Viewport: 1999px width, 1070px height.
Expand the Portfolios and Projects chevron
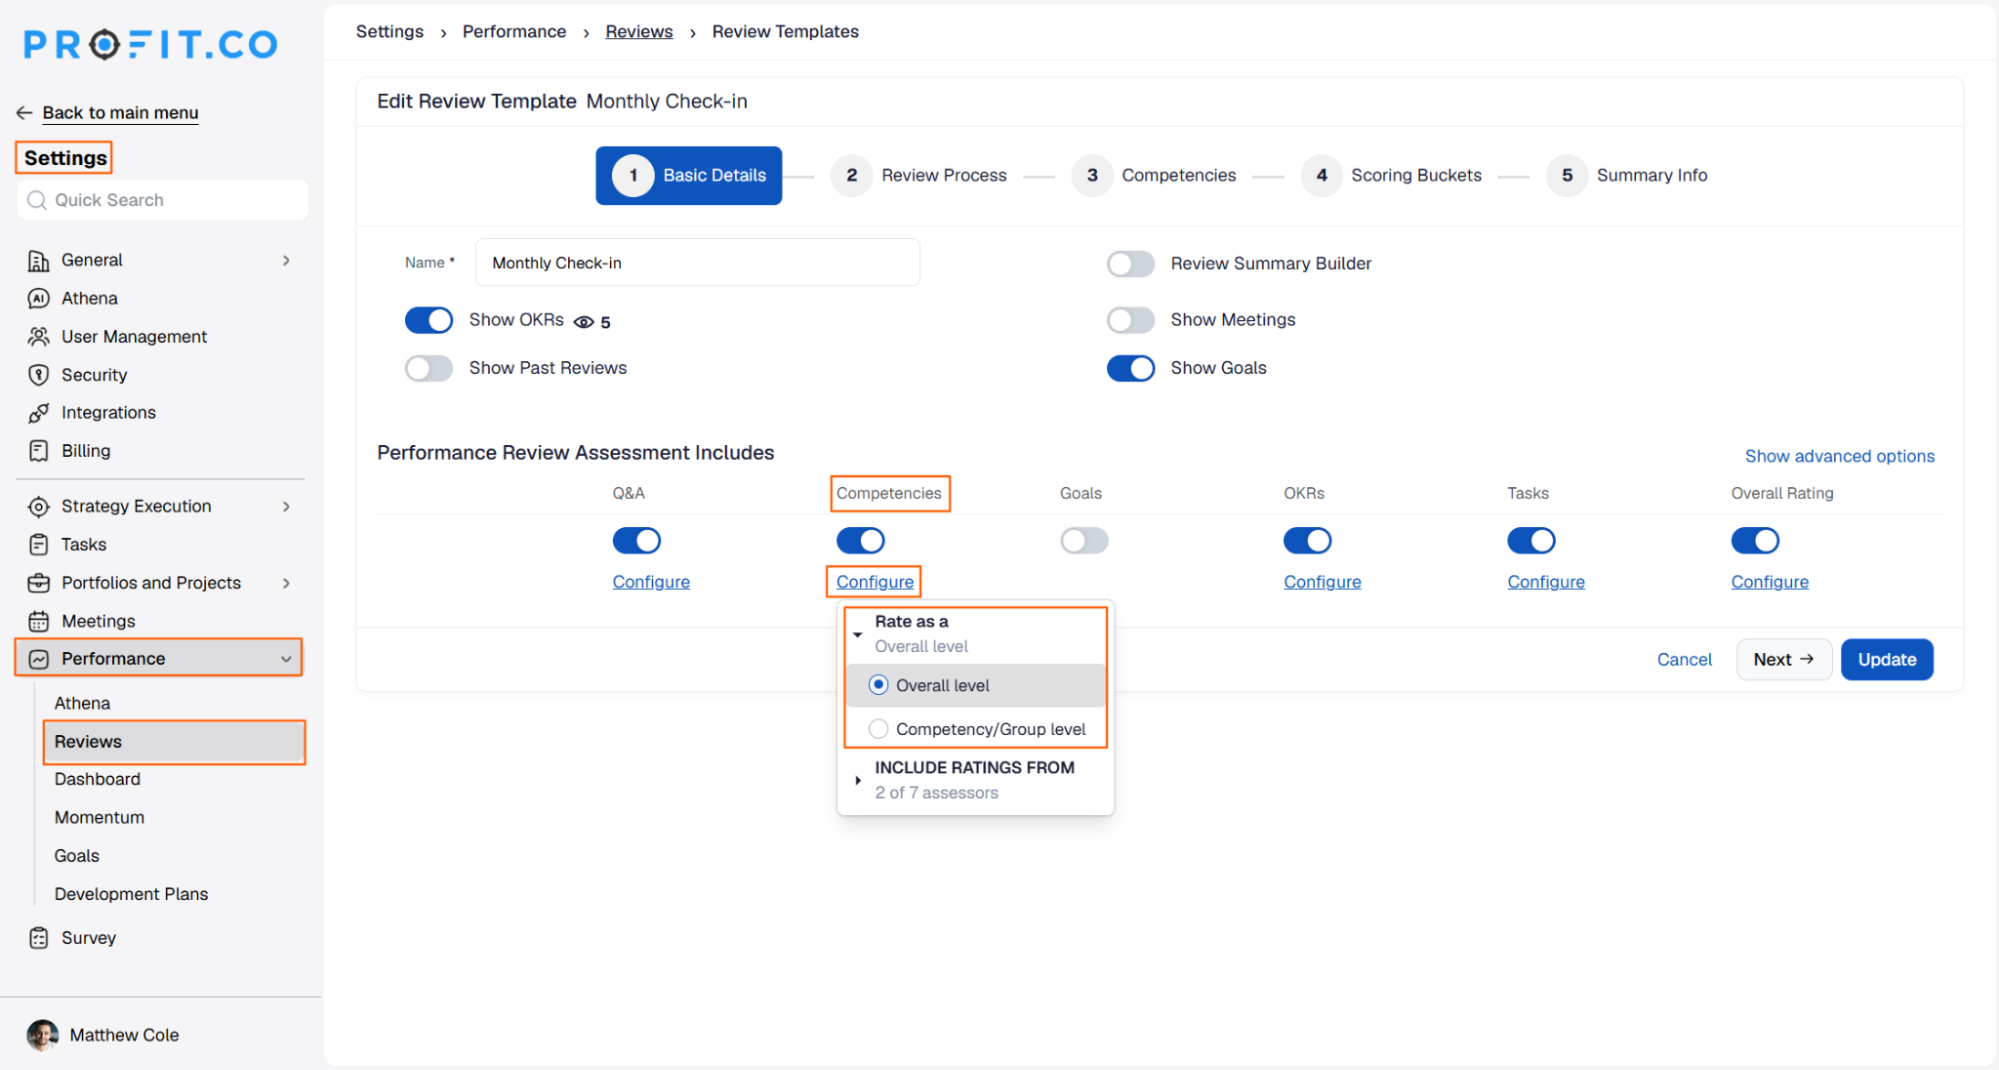pos(287,583)
